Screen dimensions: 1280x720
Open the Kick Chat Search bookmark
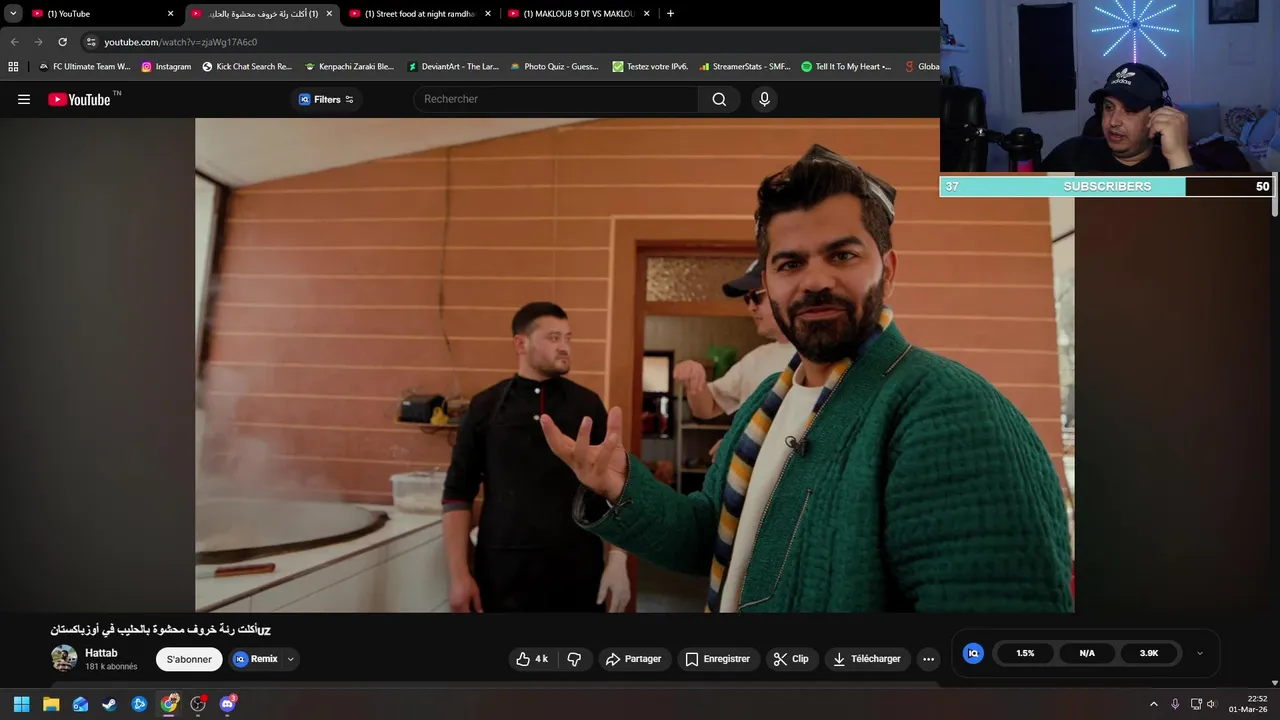click(x=247, y=66)
